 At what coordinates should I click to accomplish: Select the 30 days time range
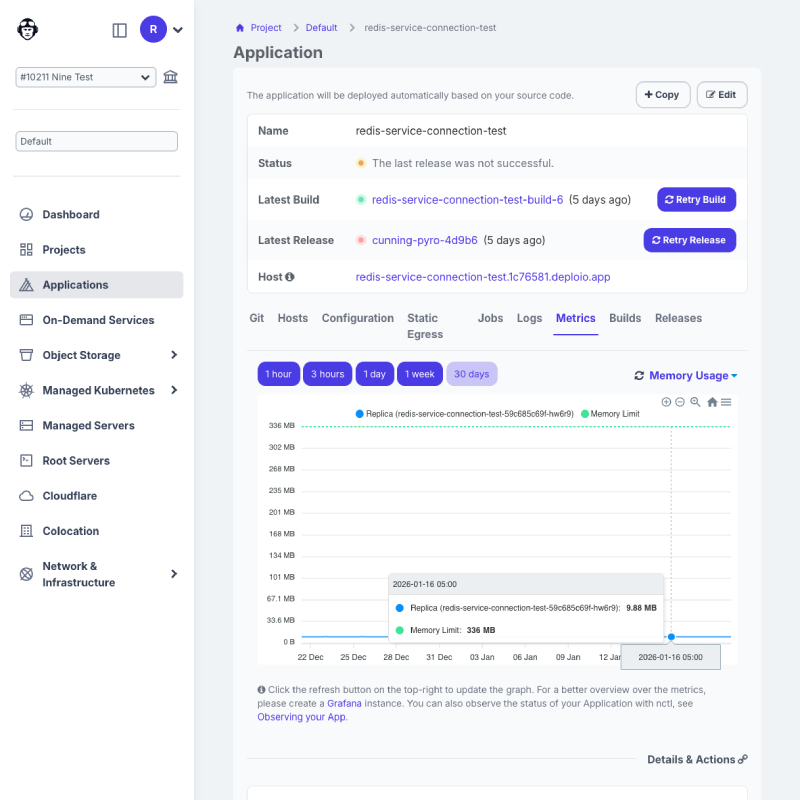tap(471, 374)
